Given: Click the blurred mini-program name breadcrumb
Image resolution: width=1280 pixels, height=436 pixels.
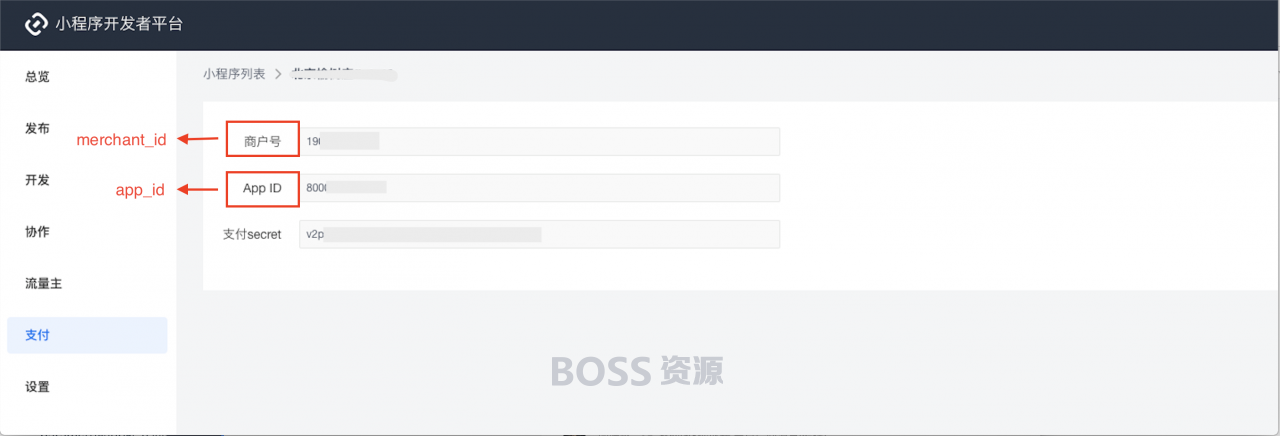Looking at the screenshot, I should pyautogui.click(x=344, y=74).
